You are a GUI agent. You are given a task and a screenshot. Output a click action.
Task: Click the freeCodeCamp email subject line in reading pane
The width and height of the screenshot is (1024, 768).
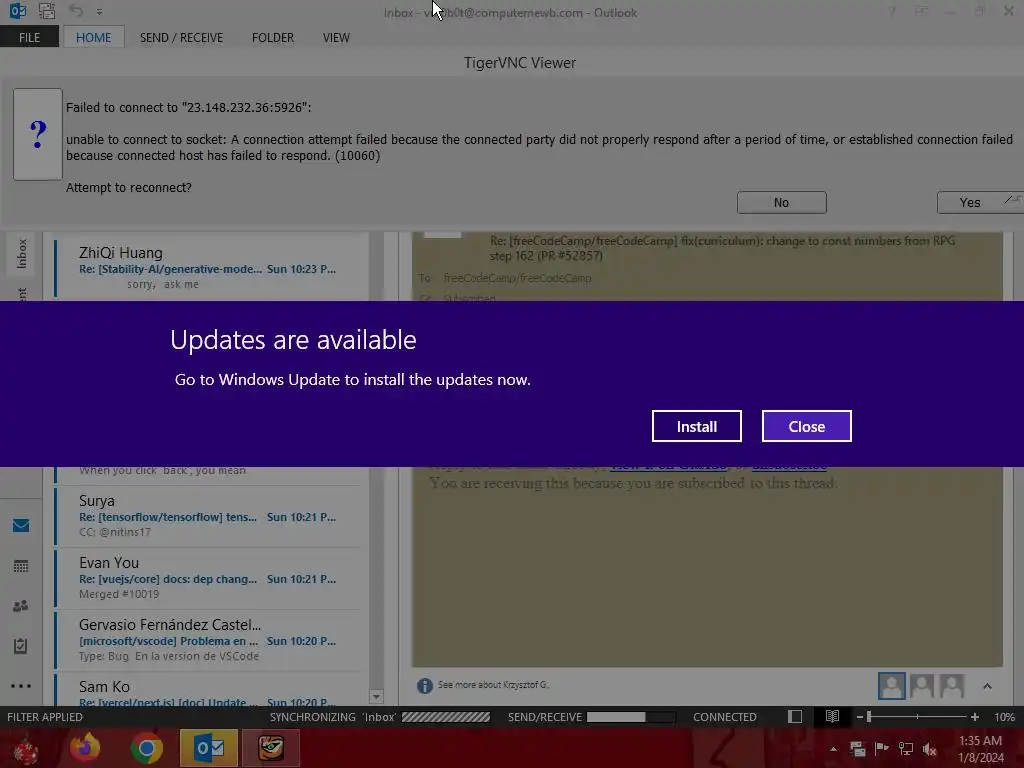(722, 248)
